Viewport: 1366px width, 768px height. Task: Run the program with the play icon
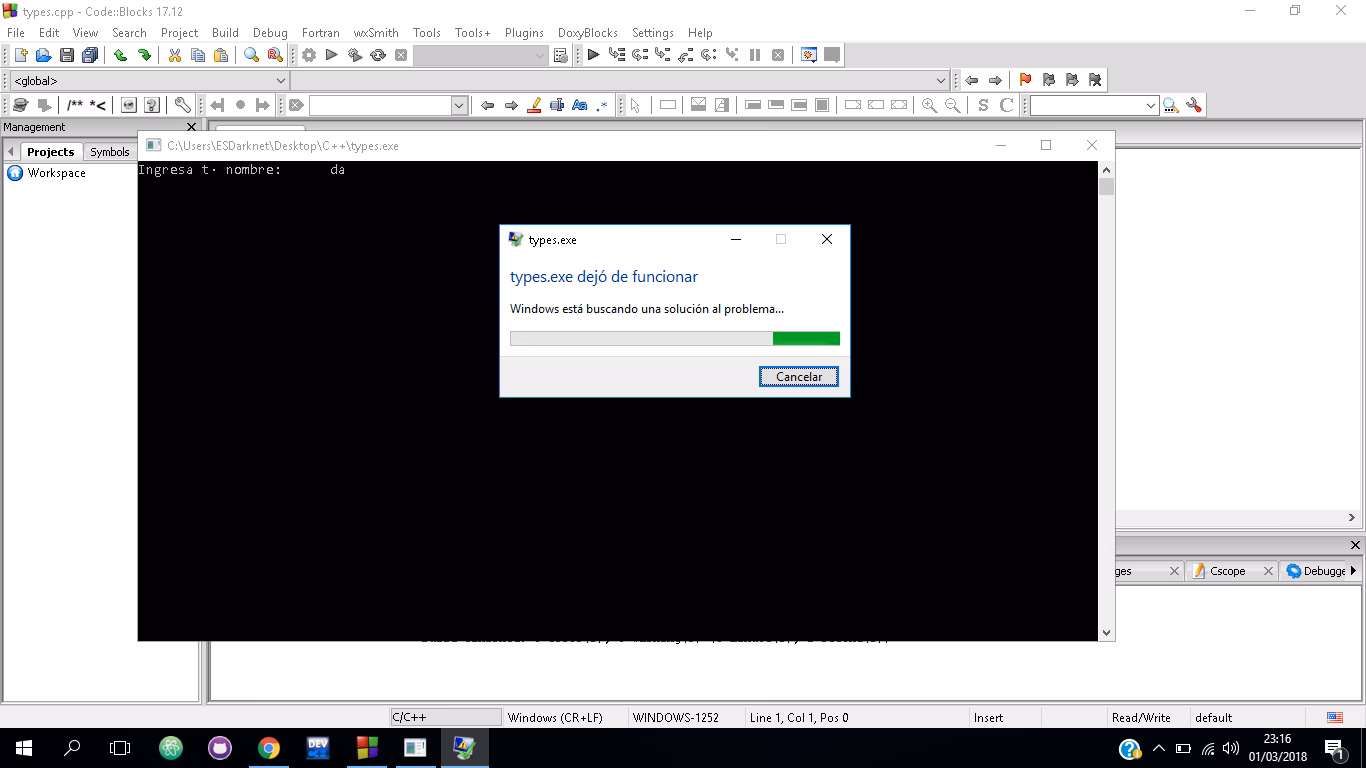coord(332,56)
